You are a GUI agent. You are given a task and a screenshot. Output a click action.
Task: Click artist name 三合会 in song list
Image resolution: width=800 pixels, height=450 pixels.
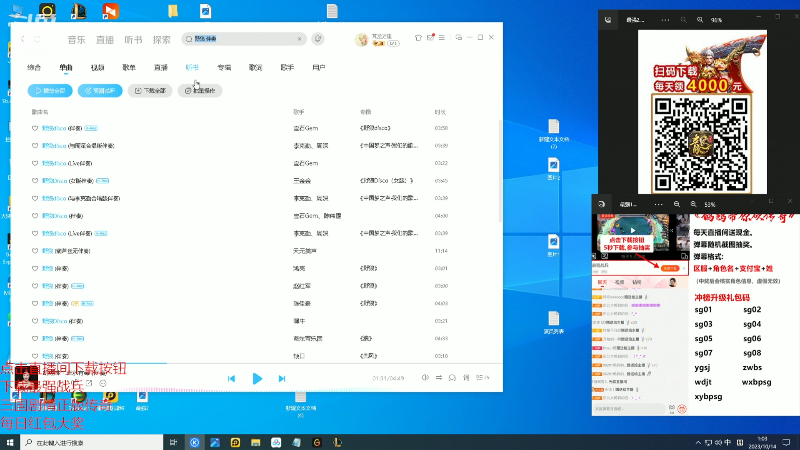302,181
